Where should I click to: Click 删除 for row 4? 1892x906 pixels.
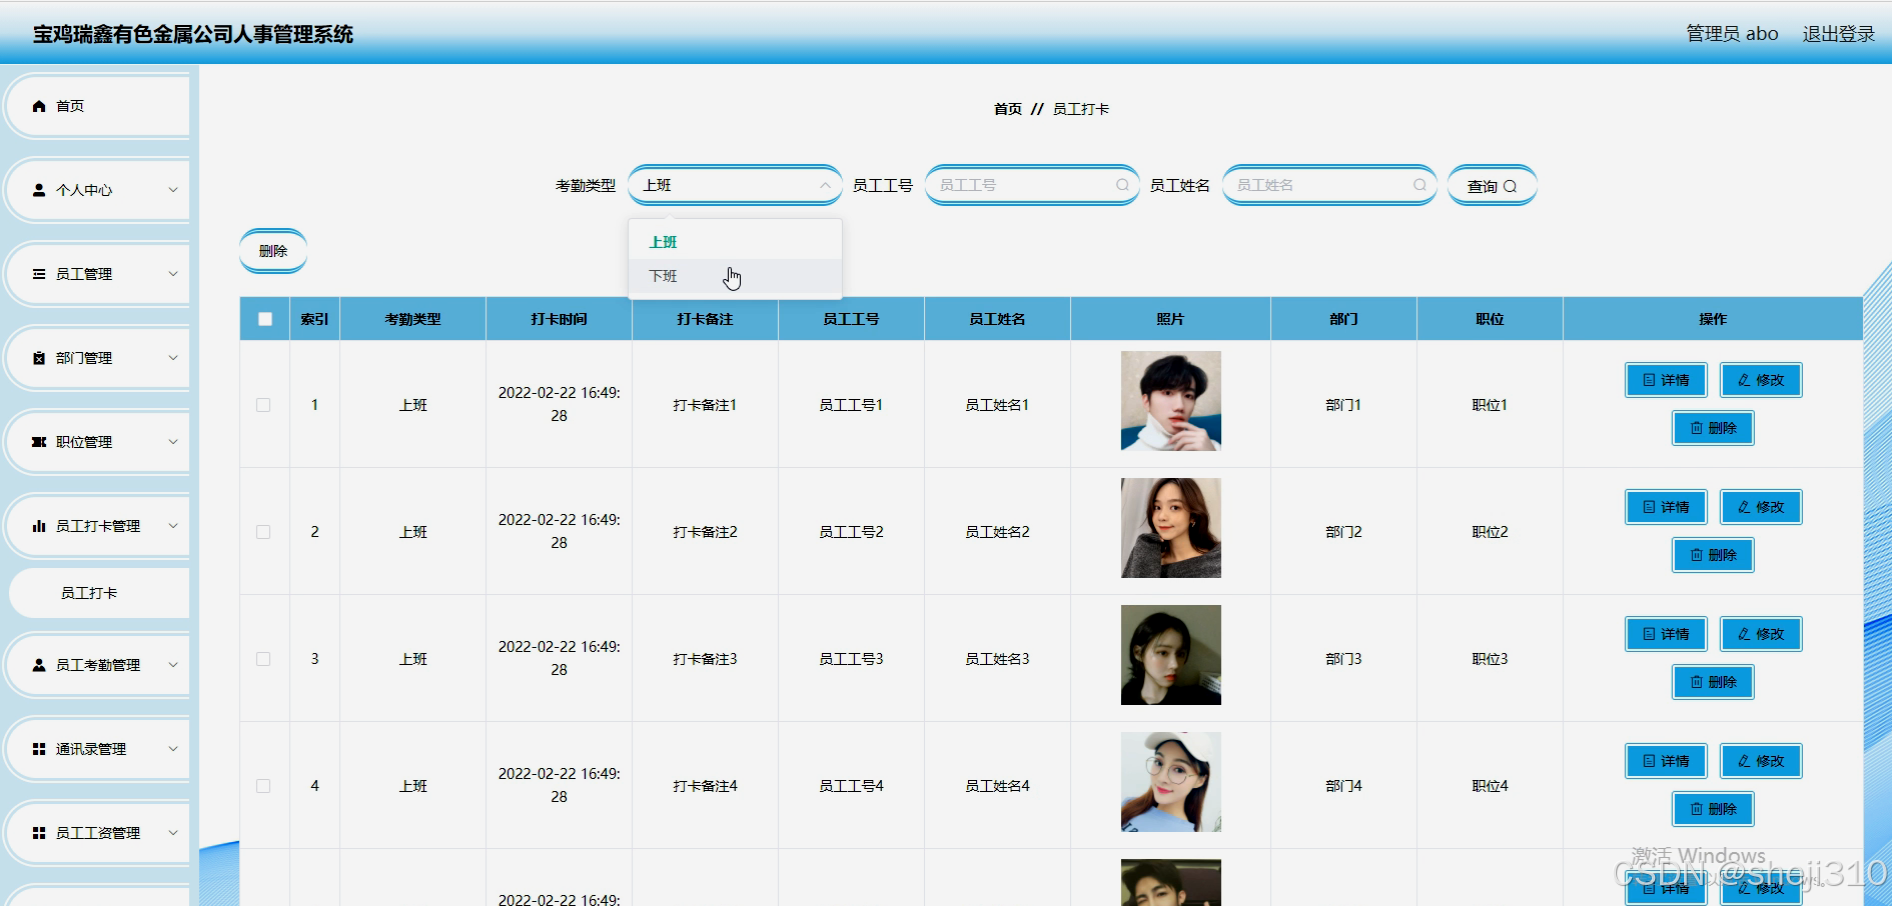click(x=1713, y=809)
